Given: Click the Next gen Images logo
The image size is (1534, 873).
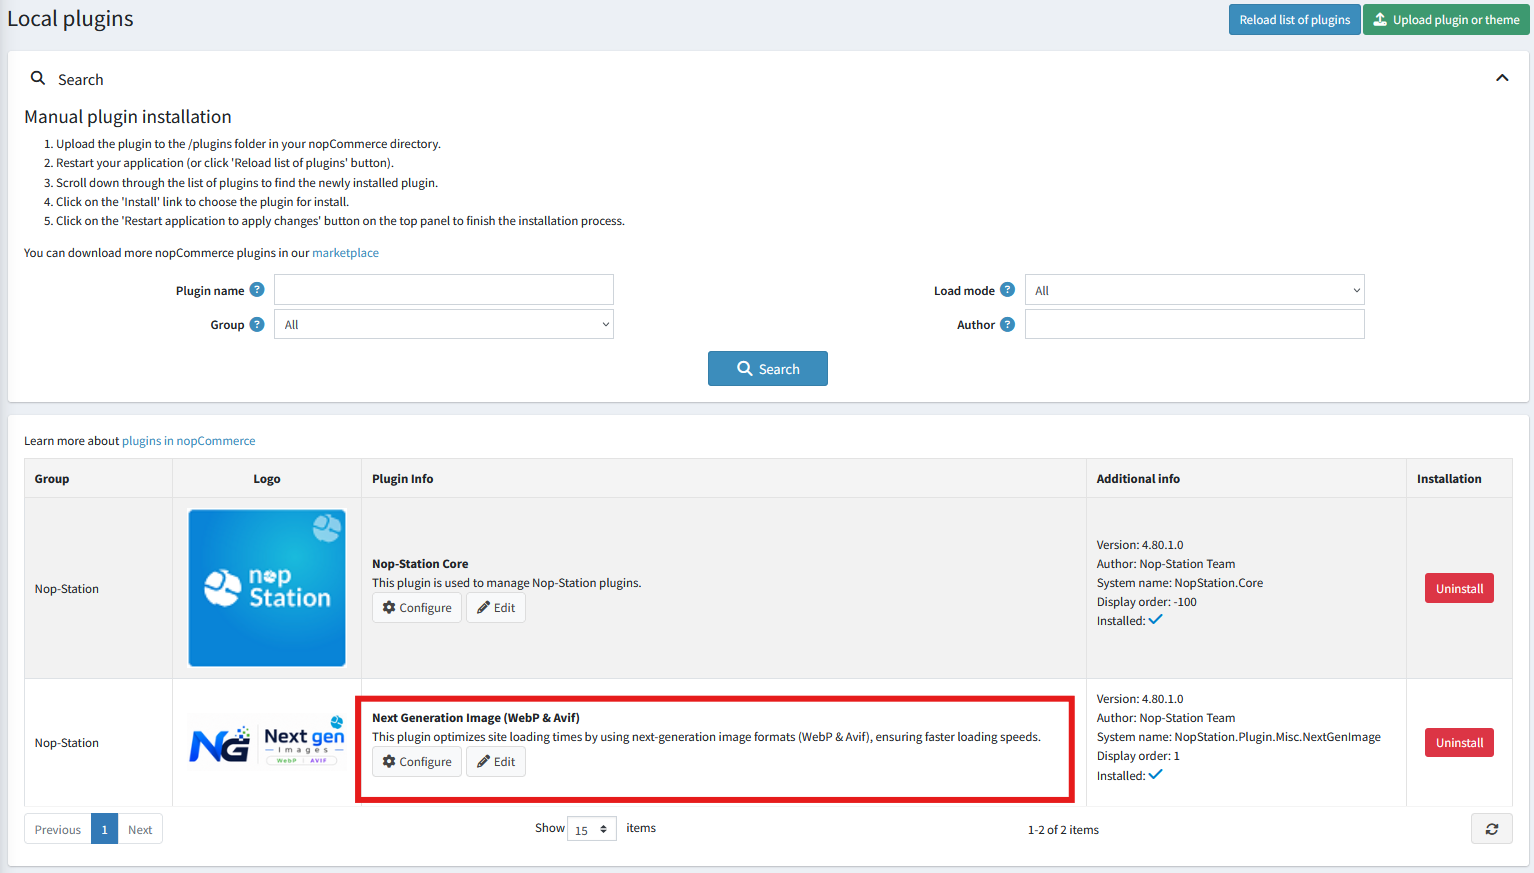Looking at the screenshot, I should (x=267, y=742).
